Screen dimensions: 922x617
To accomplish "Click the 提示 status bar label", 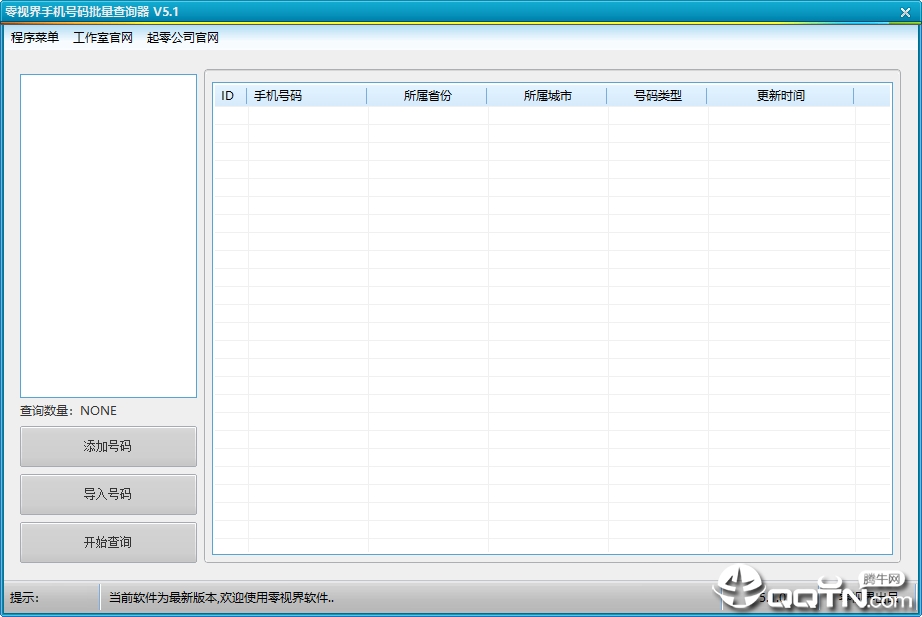I will 24,598.
